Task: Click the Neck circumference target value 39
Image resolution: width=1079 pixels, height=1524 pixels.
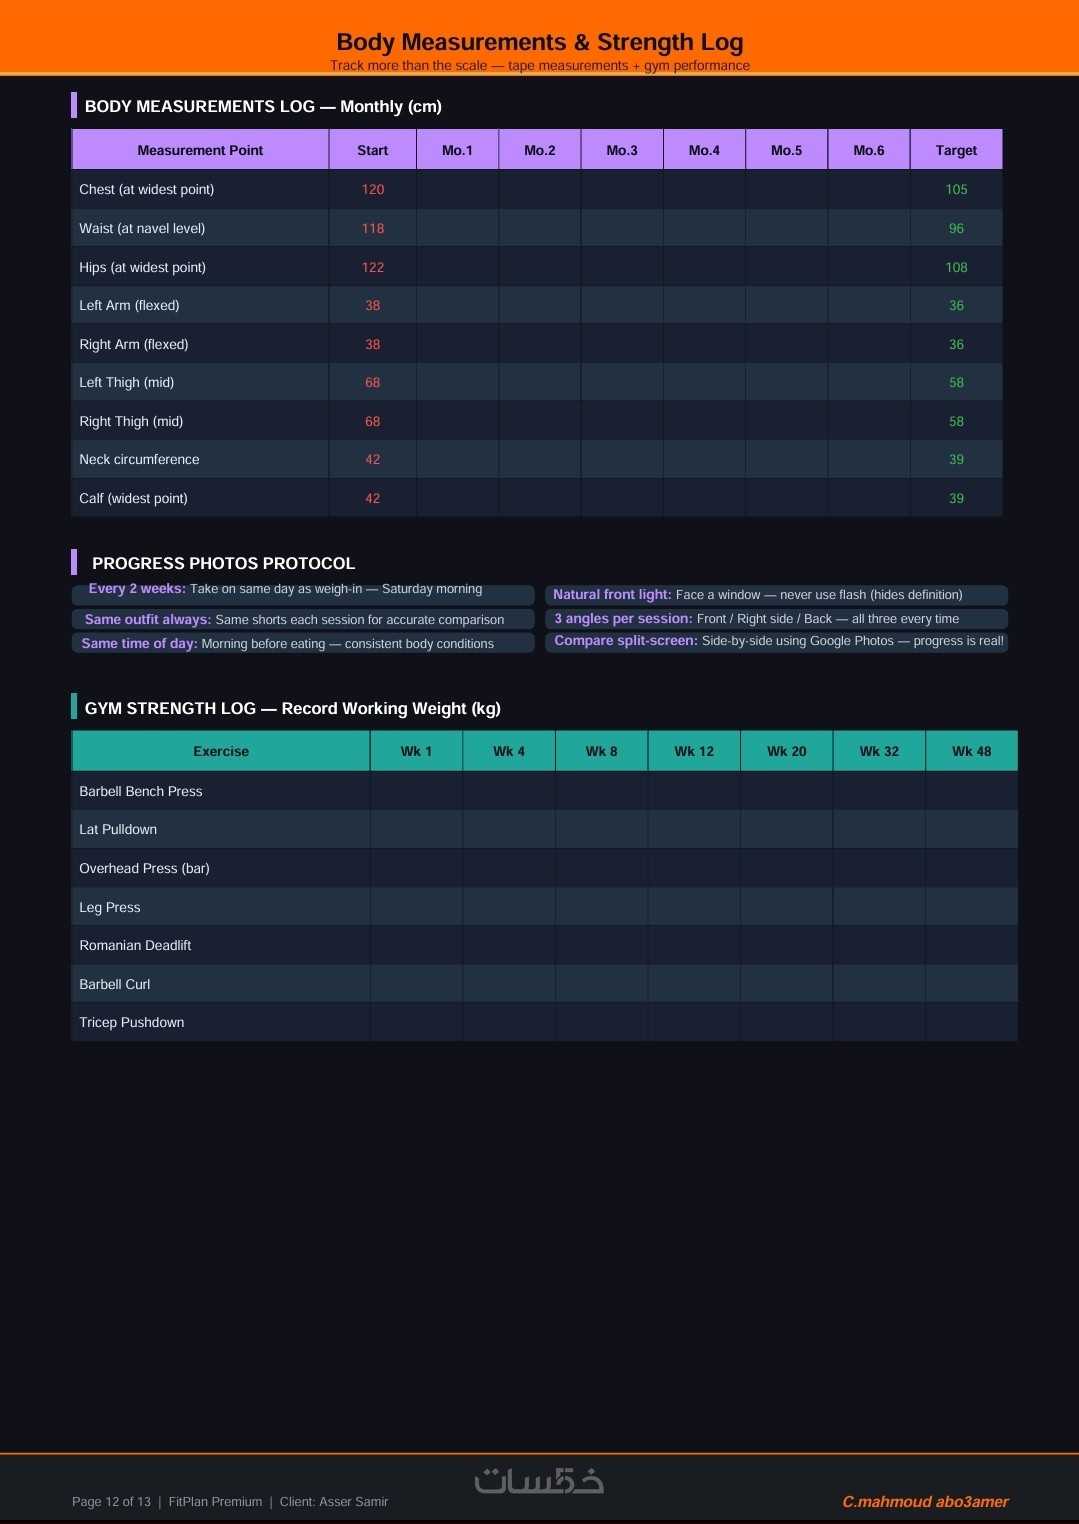Action: [956, 459]
